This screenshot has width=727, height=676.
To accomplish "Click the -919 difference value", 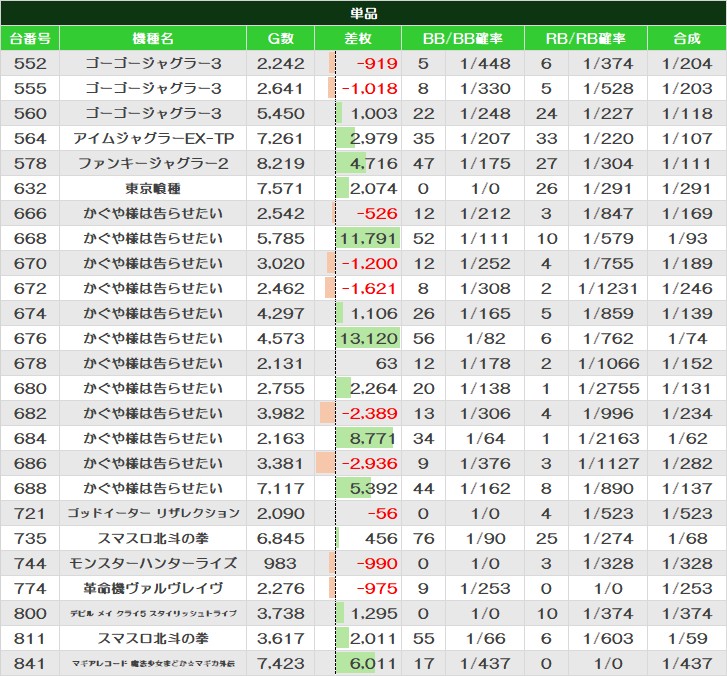I will click(377, 64).
